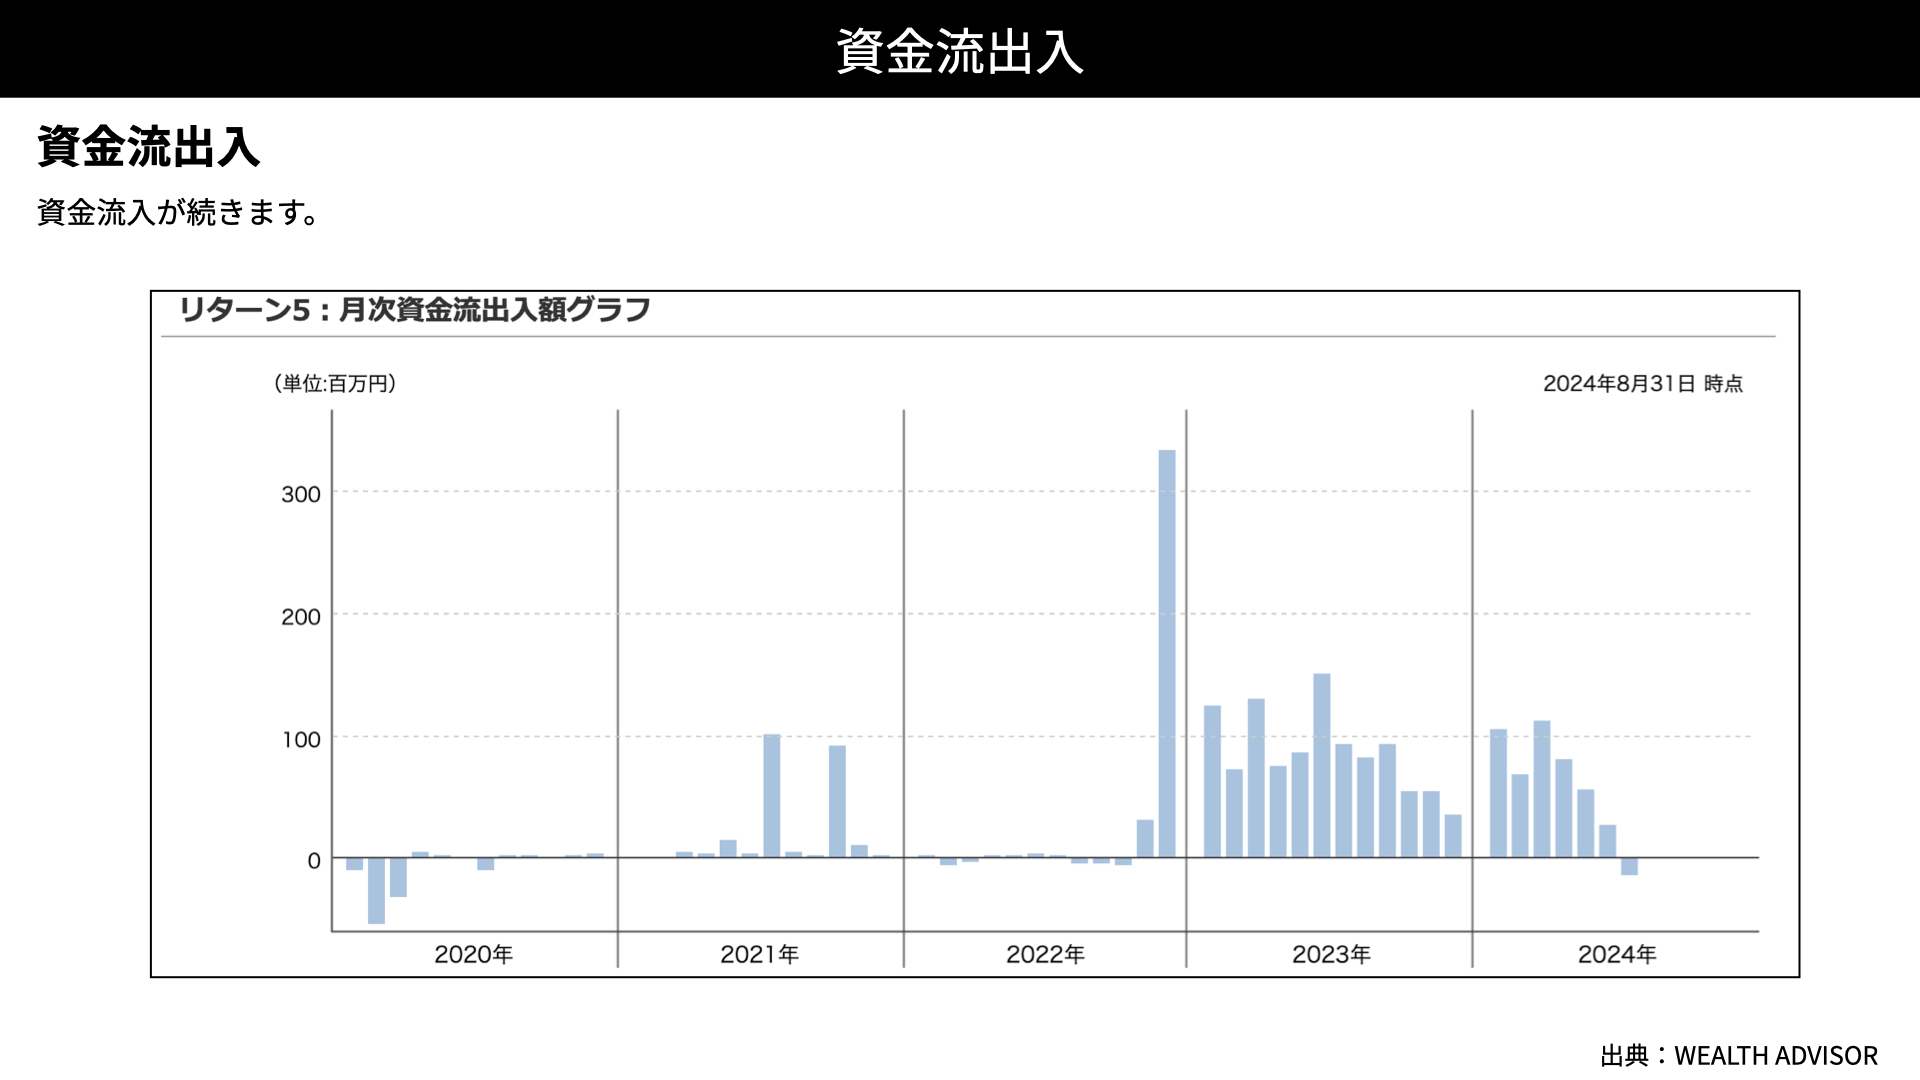Click the y-axis label 0
The height and width of the screenshot is (1080, 1920).
point(314,861)
